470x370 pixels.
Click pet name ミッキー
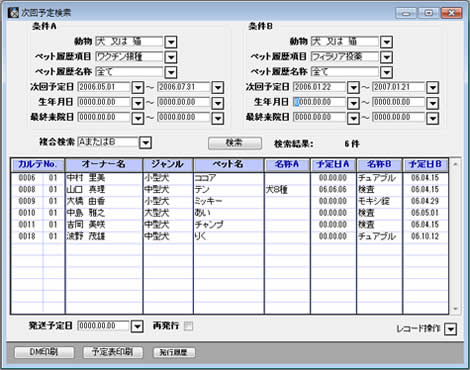pos(208,201)
